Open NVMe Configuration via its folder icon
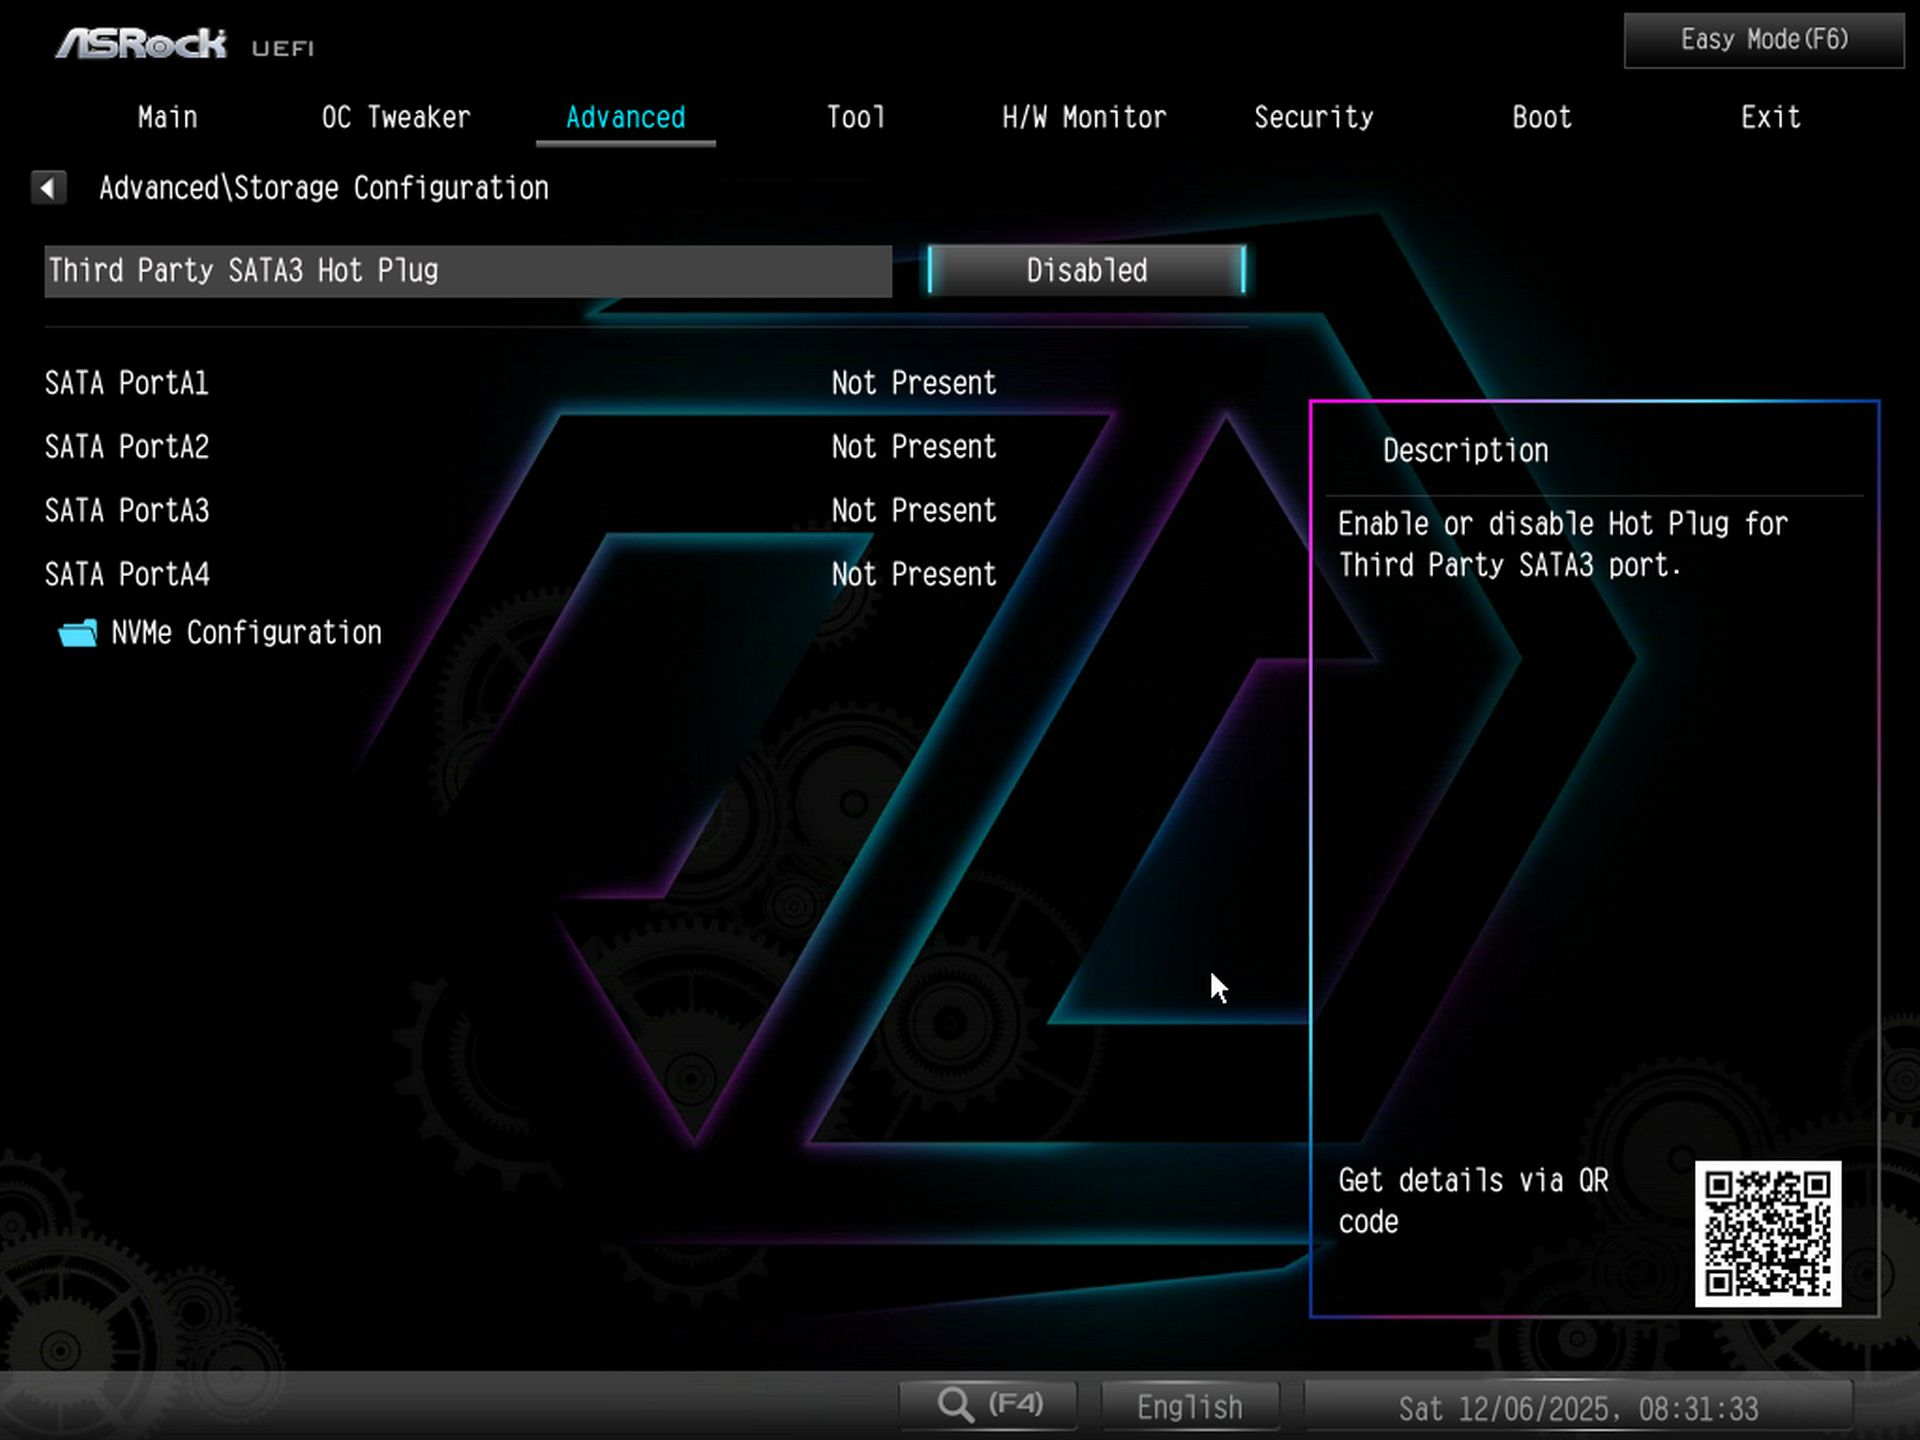This screenshot has height=1440, width=1920. coord(75,632)
